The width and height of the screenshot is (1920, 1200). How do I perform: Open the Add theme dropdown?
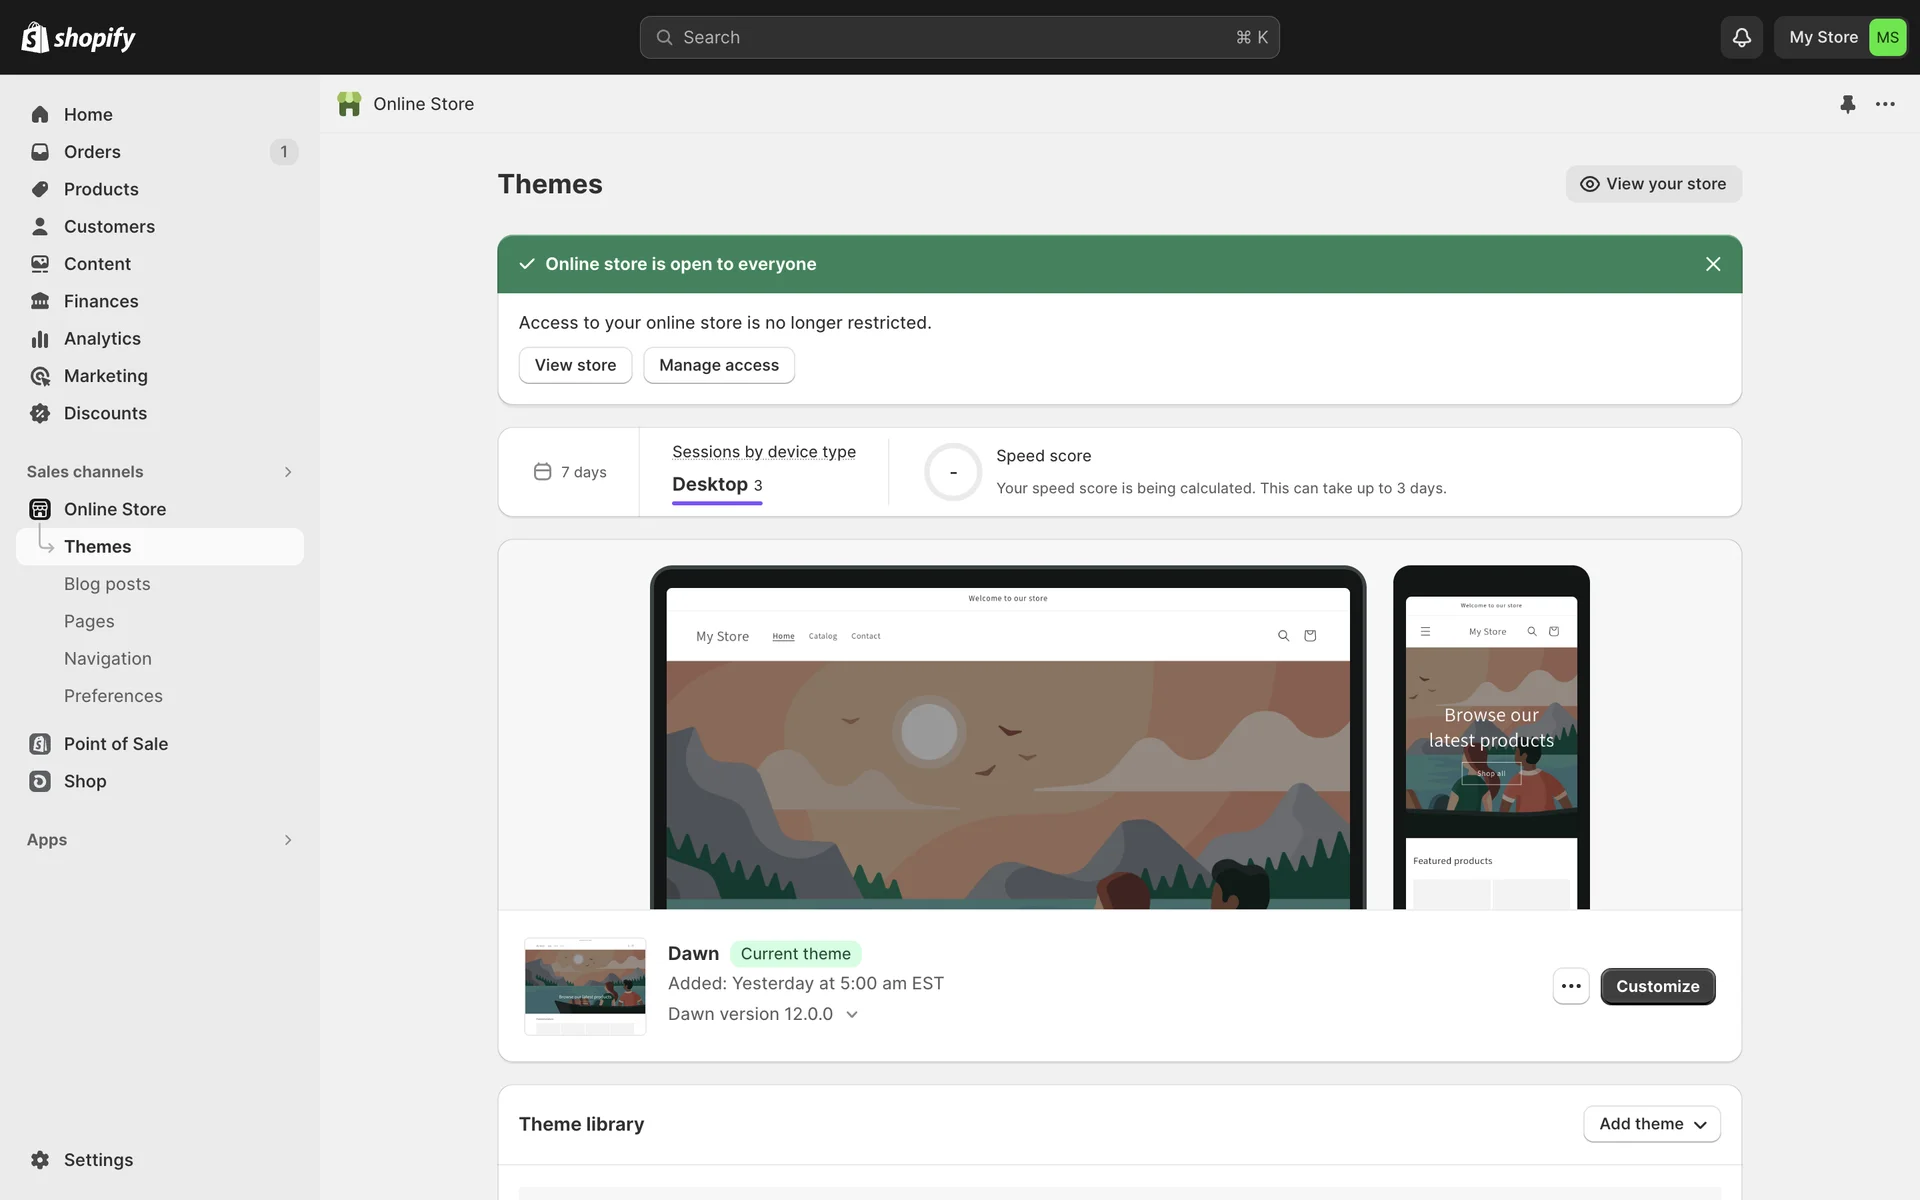[x=1652, y=1124]
